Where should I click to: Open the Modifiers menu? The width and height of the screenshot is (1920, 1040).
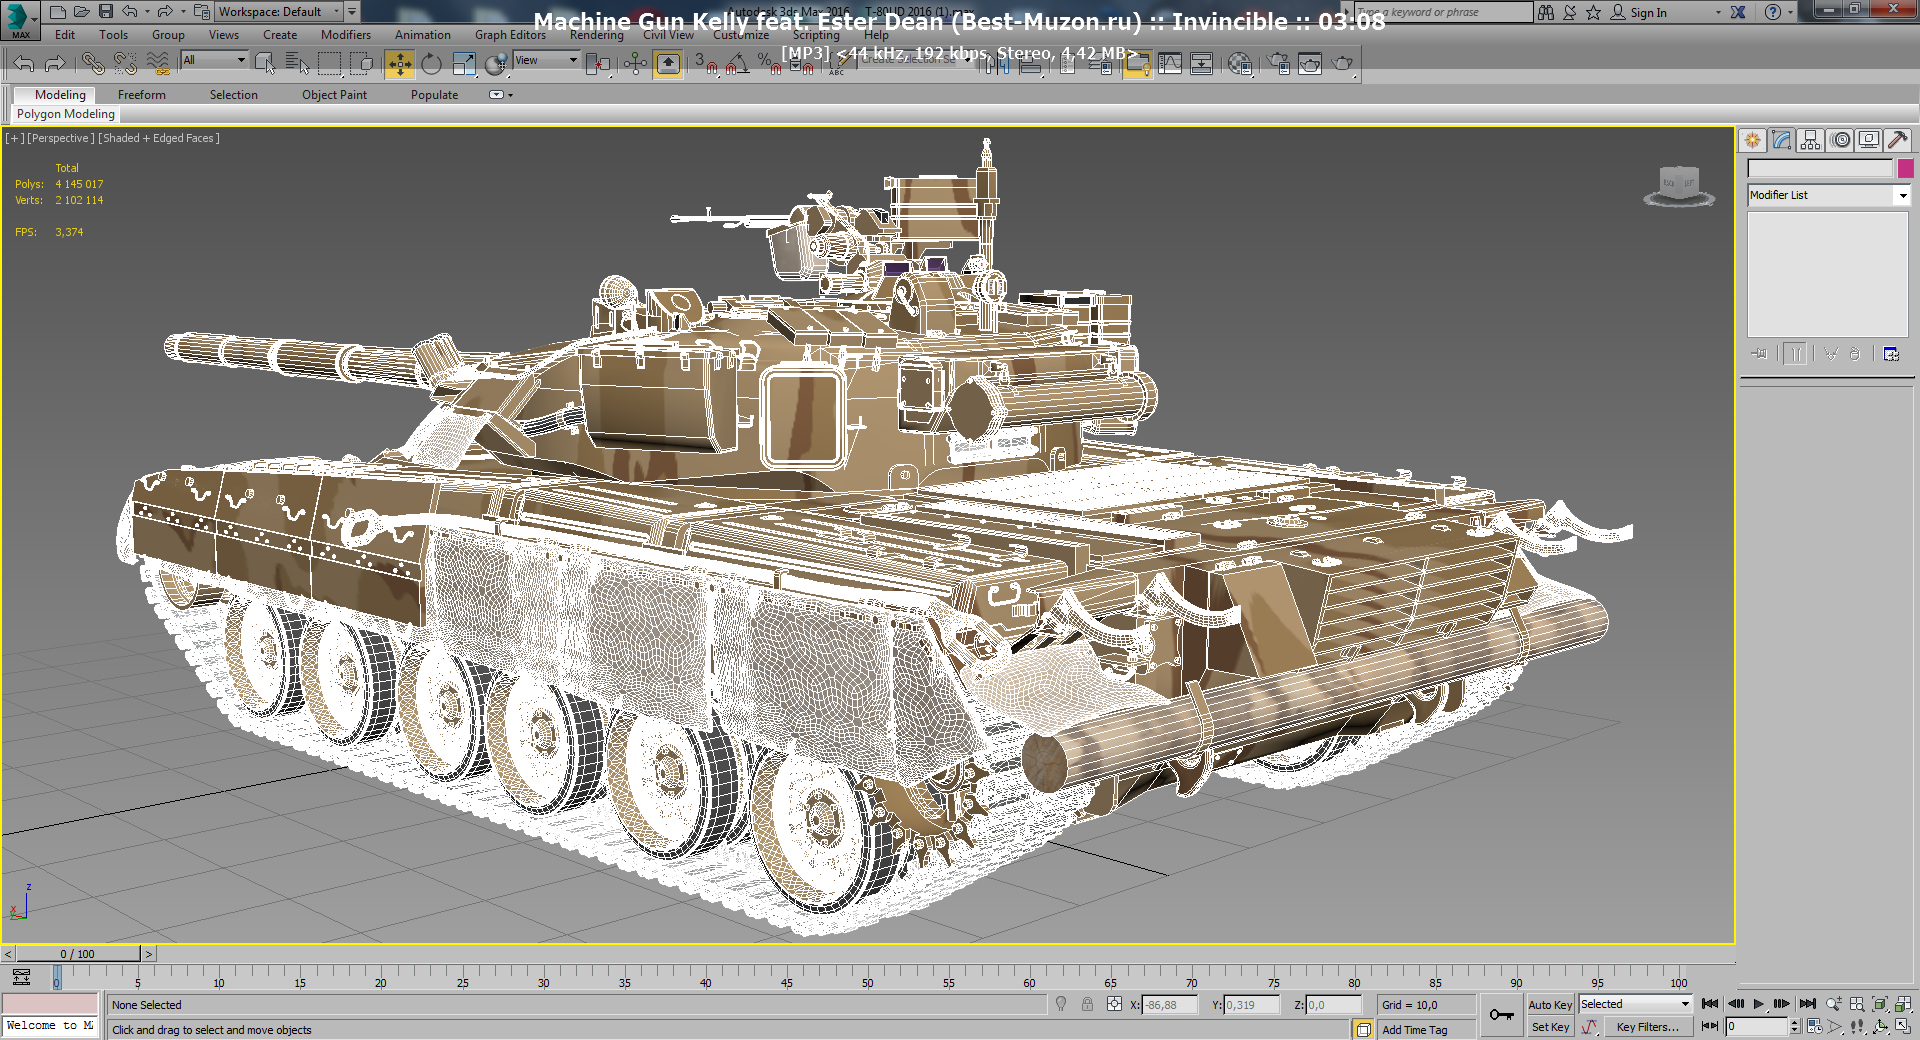pyautogui.click(x=345, y=34)
